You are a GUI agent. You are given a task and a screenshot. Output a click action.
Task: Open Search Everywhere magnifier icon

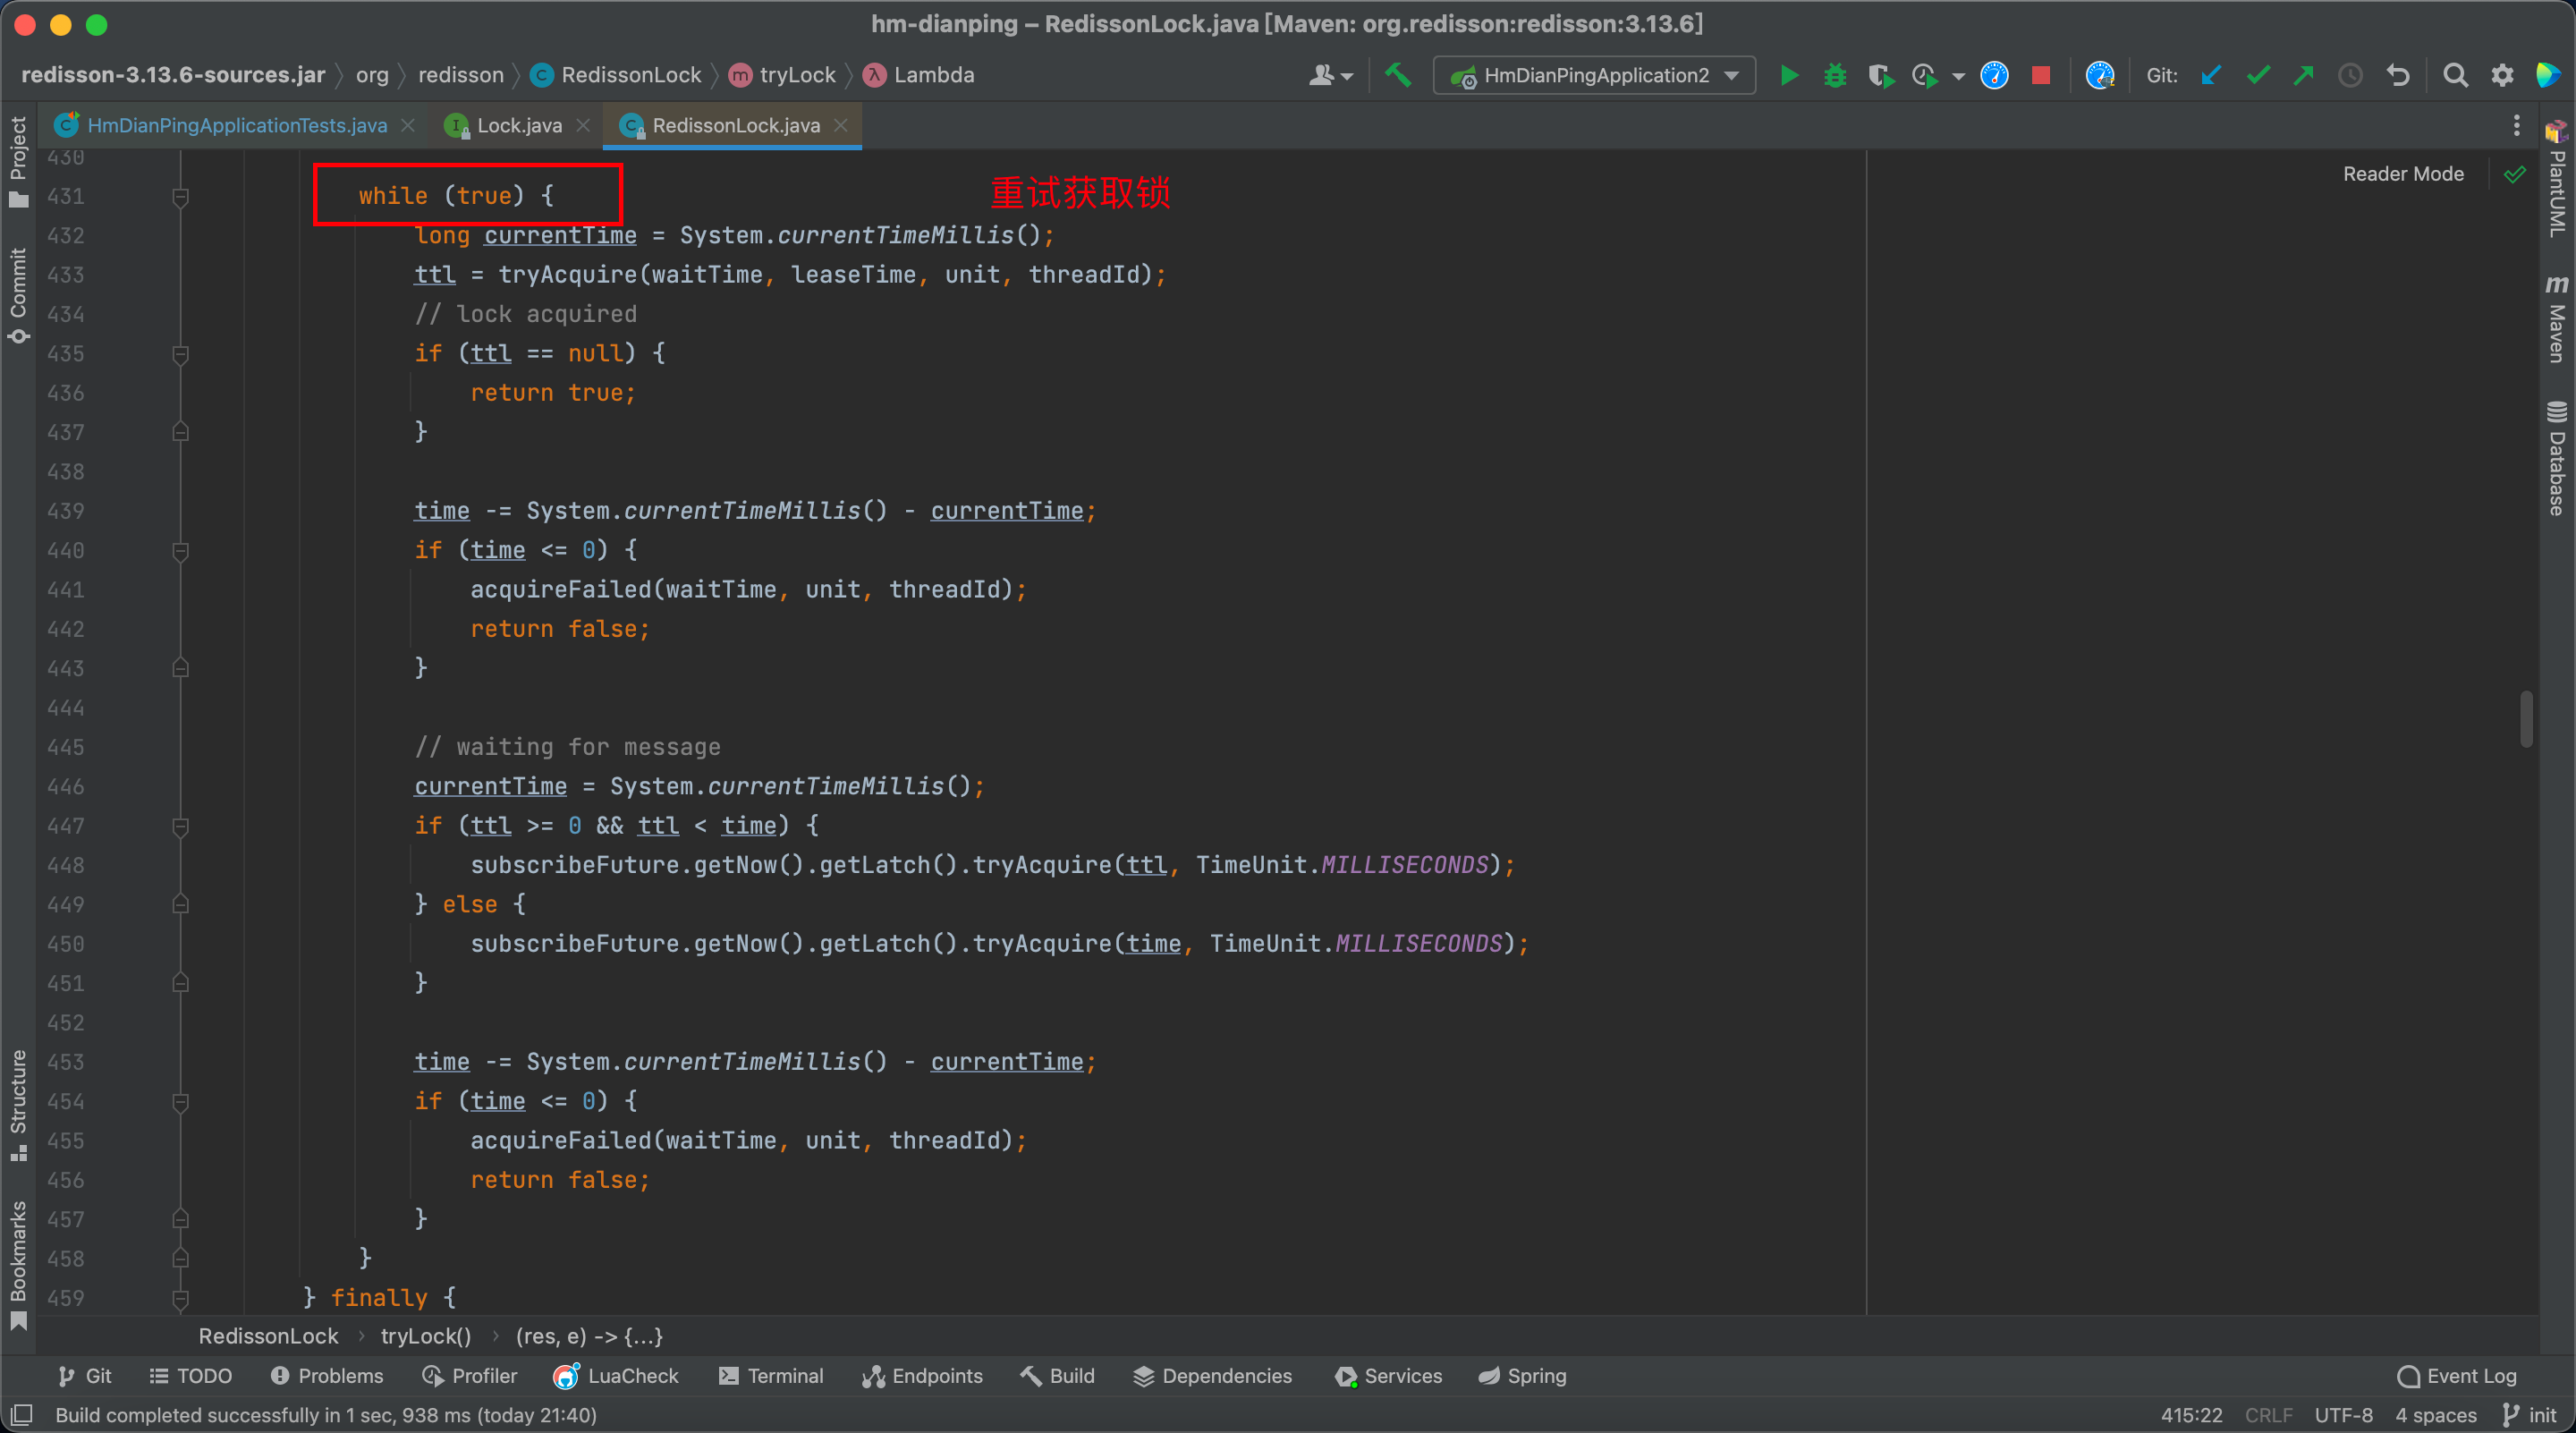click(2455, 75)
